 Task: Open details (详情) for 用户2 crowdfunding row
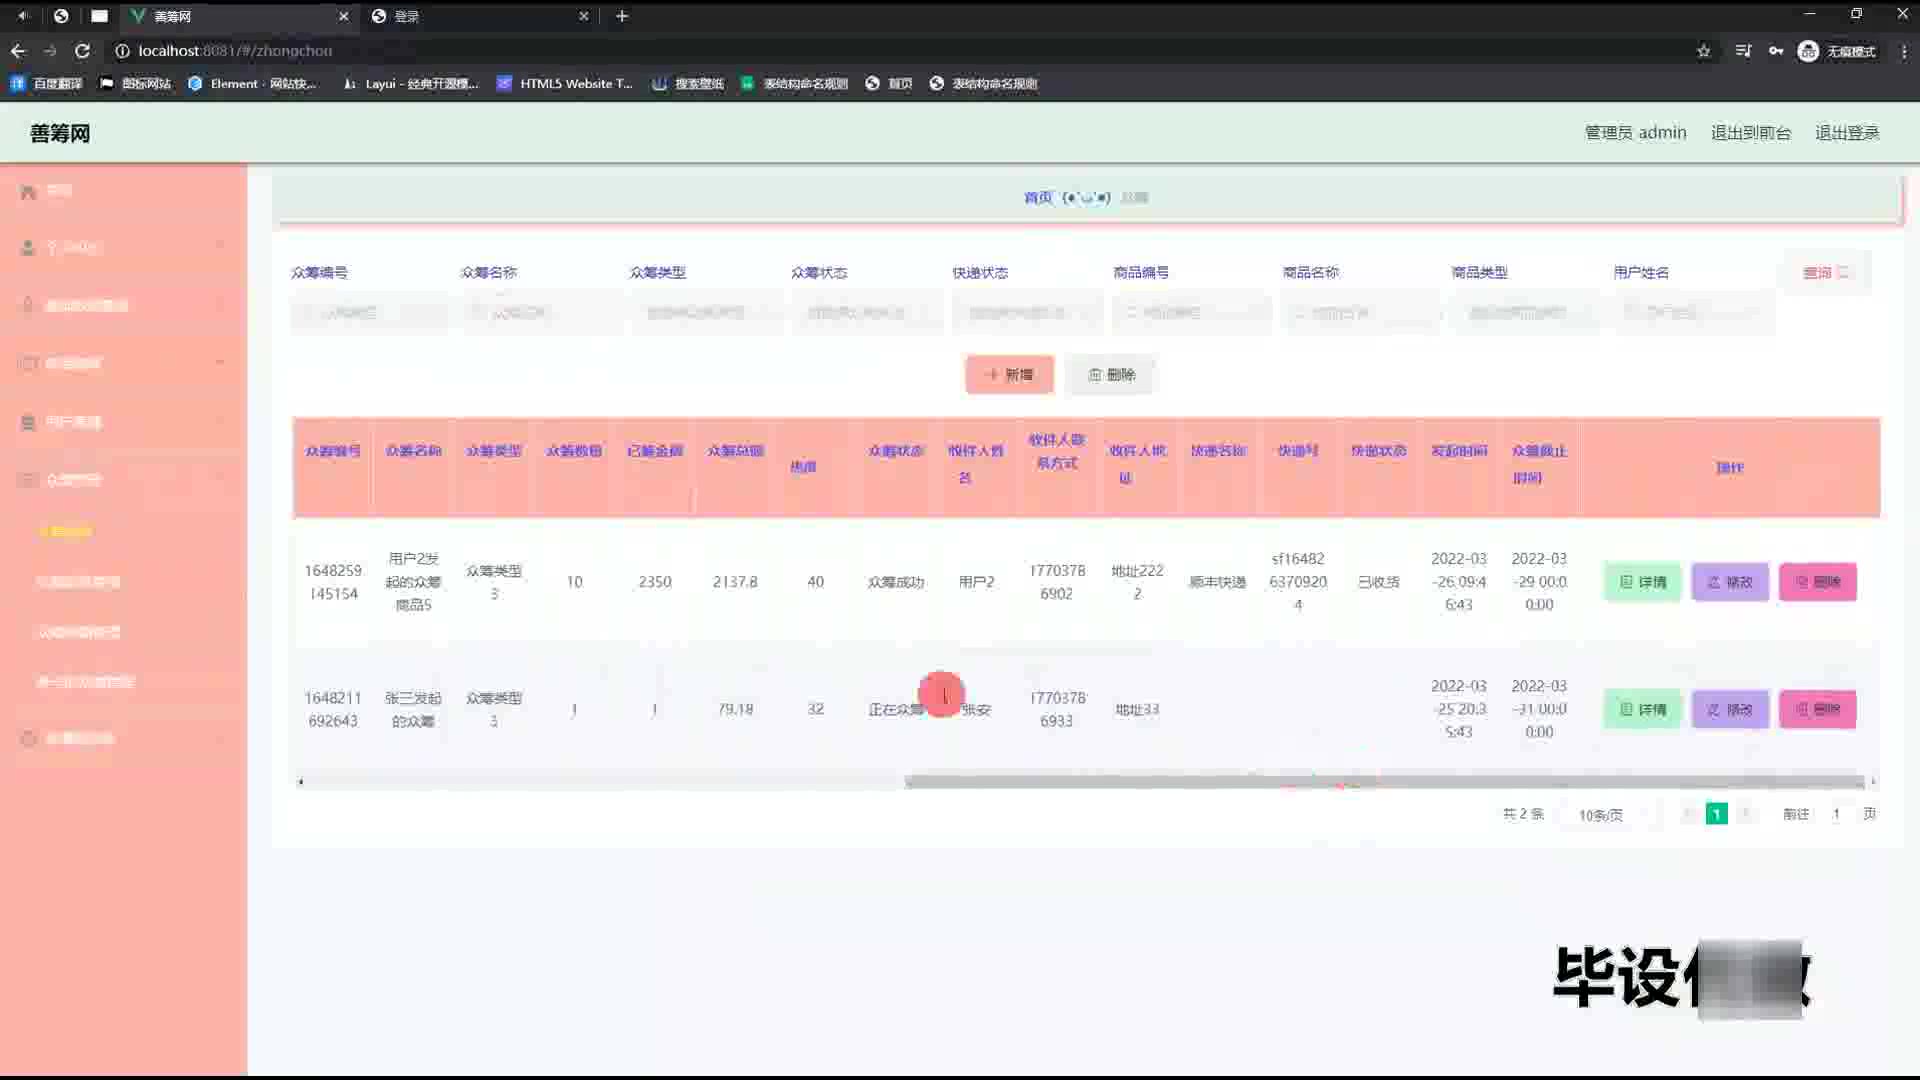click(x=1642, y=582)
